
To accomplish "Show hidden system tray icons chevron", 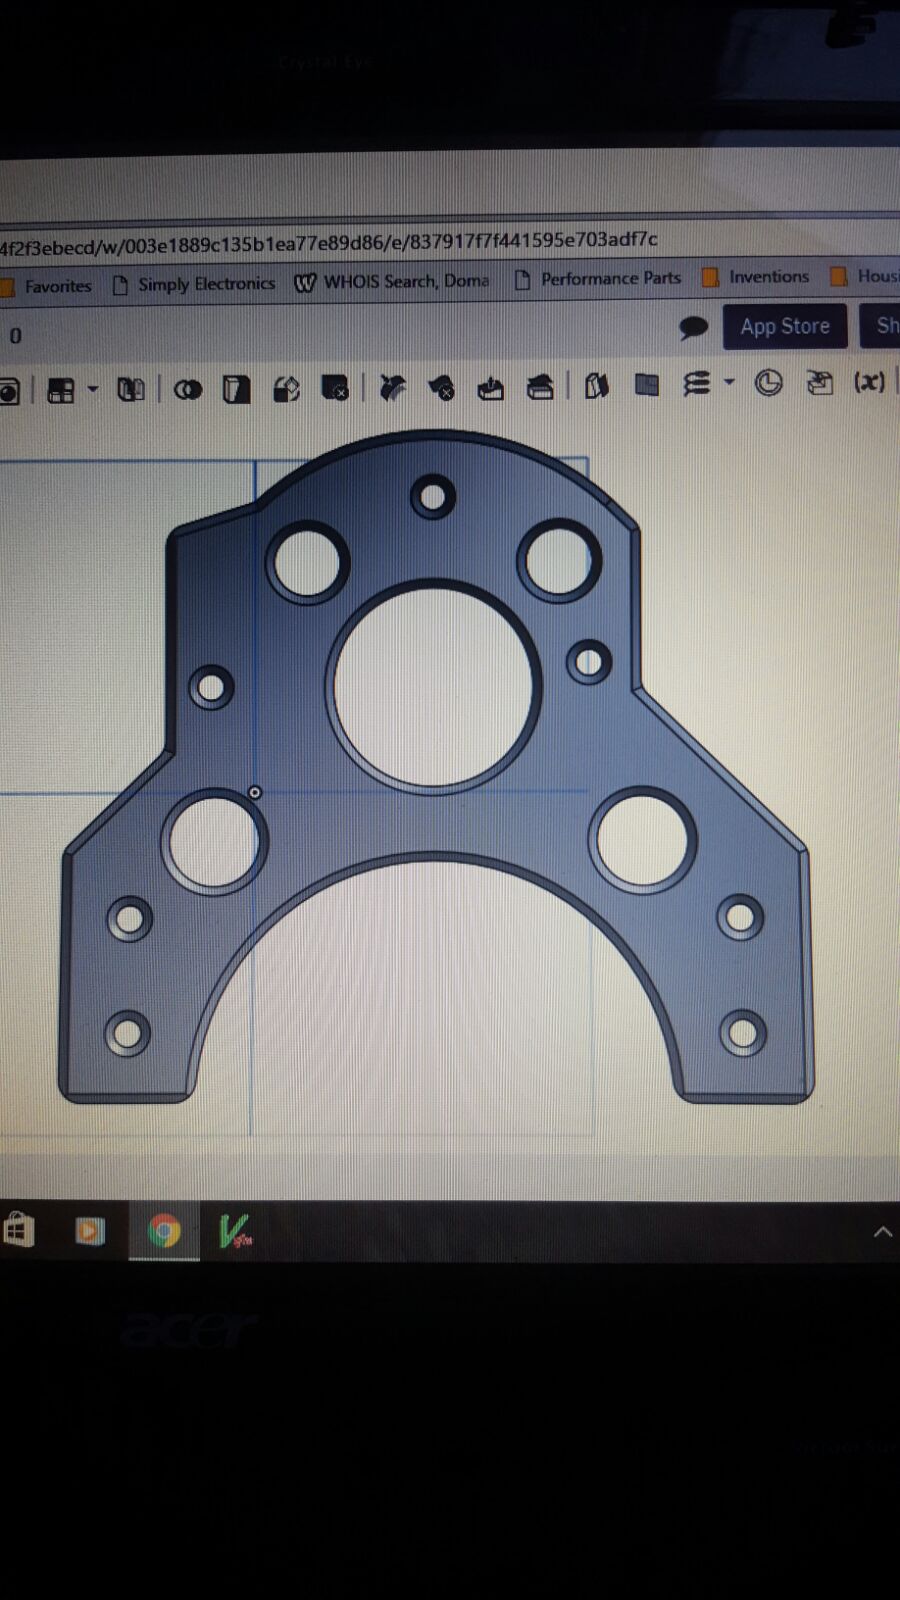I will (882, 1232).
